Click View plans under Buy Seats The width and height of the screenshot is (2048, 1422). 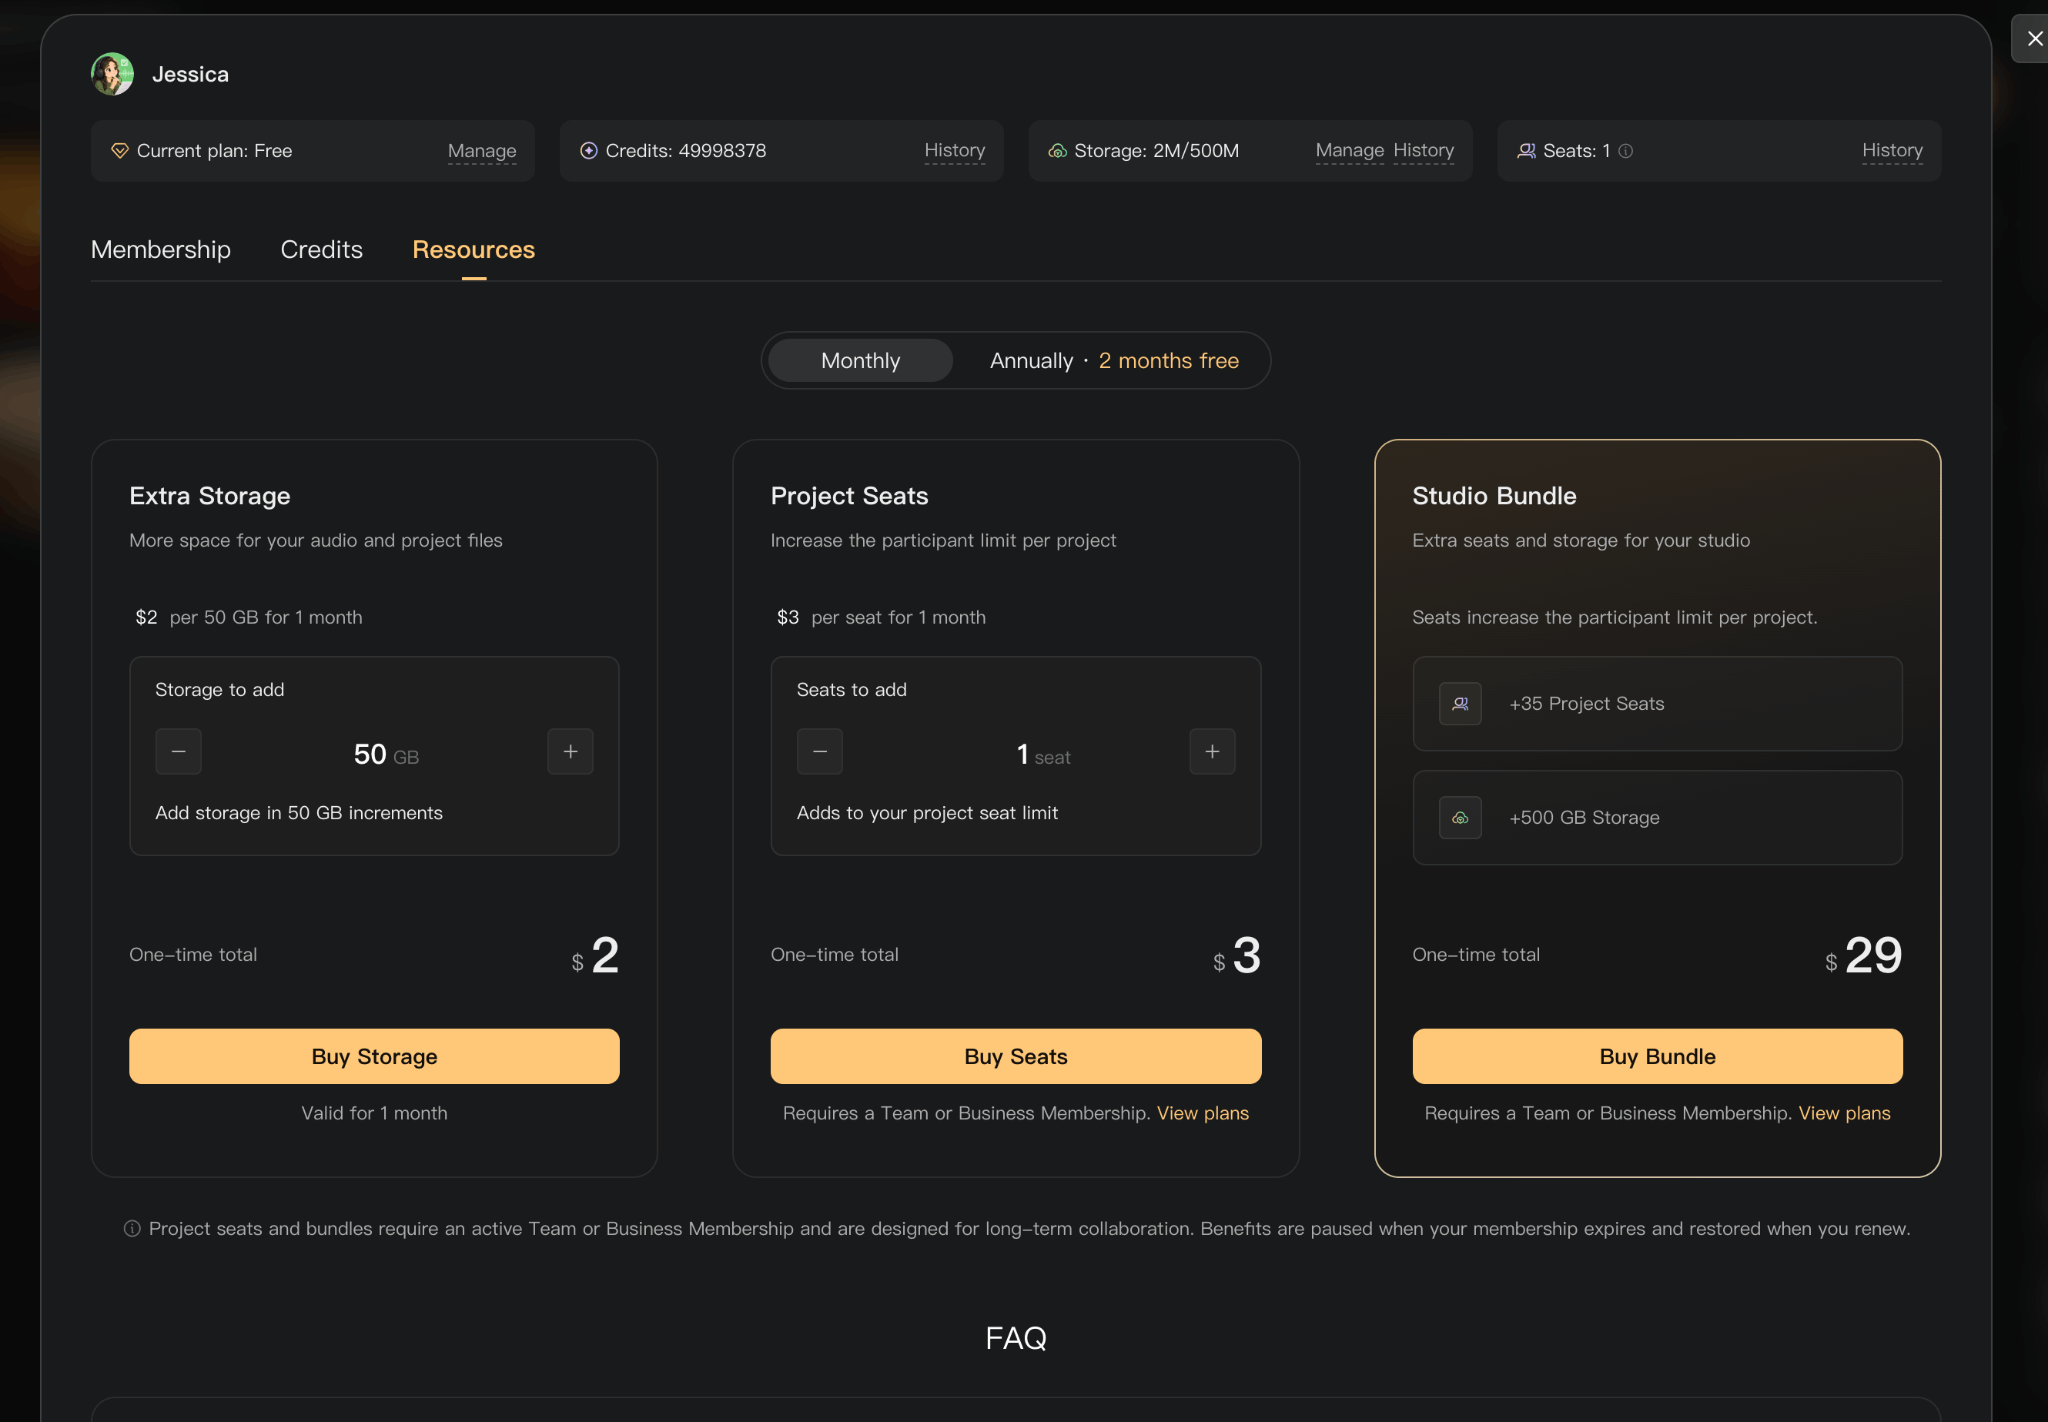point(1203,1114)
